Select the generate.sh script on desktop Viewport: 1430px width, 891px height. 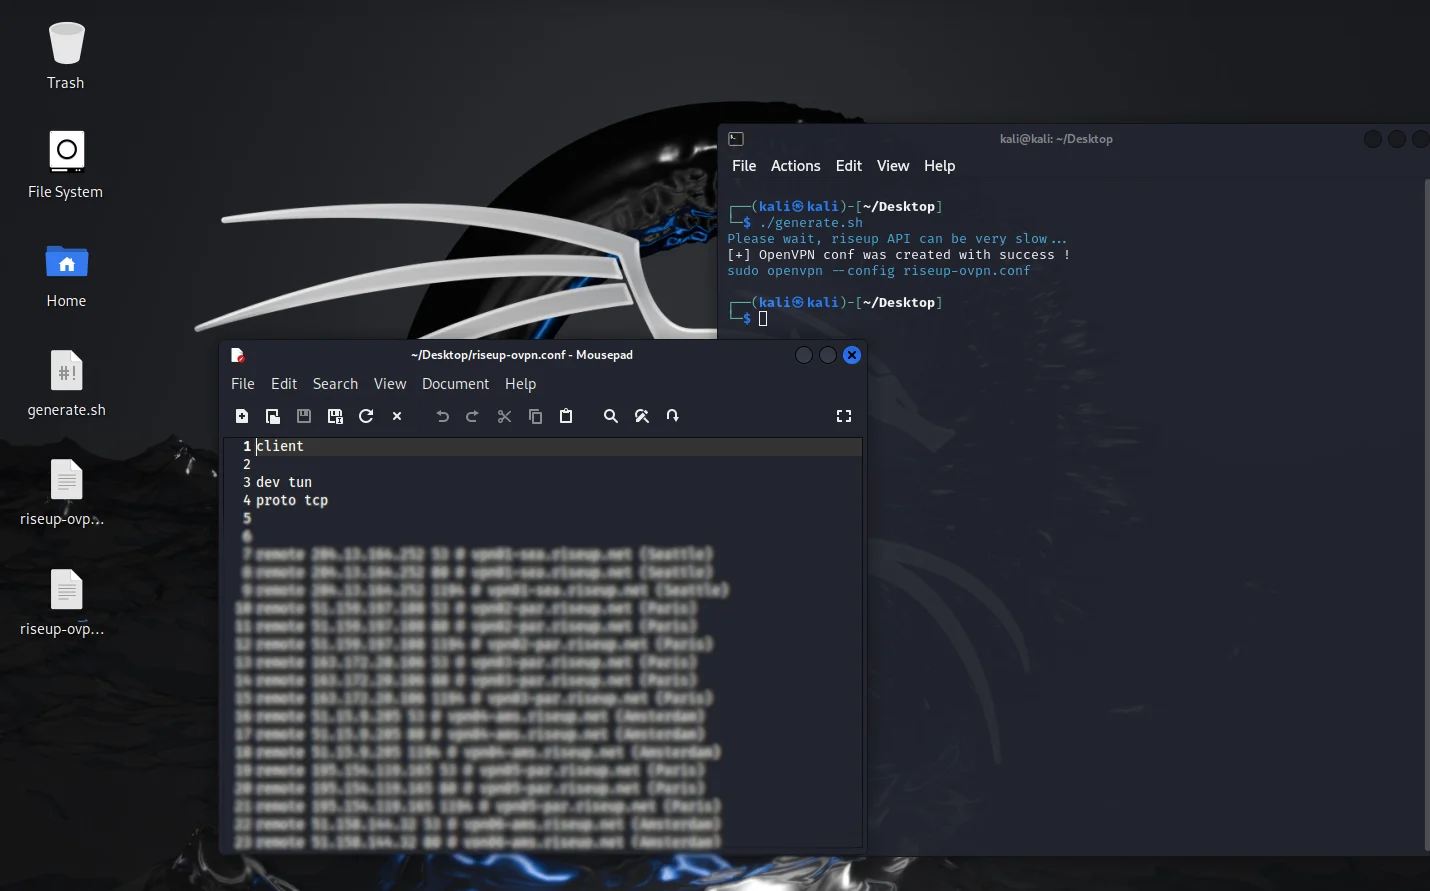tap(66, 383)
